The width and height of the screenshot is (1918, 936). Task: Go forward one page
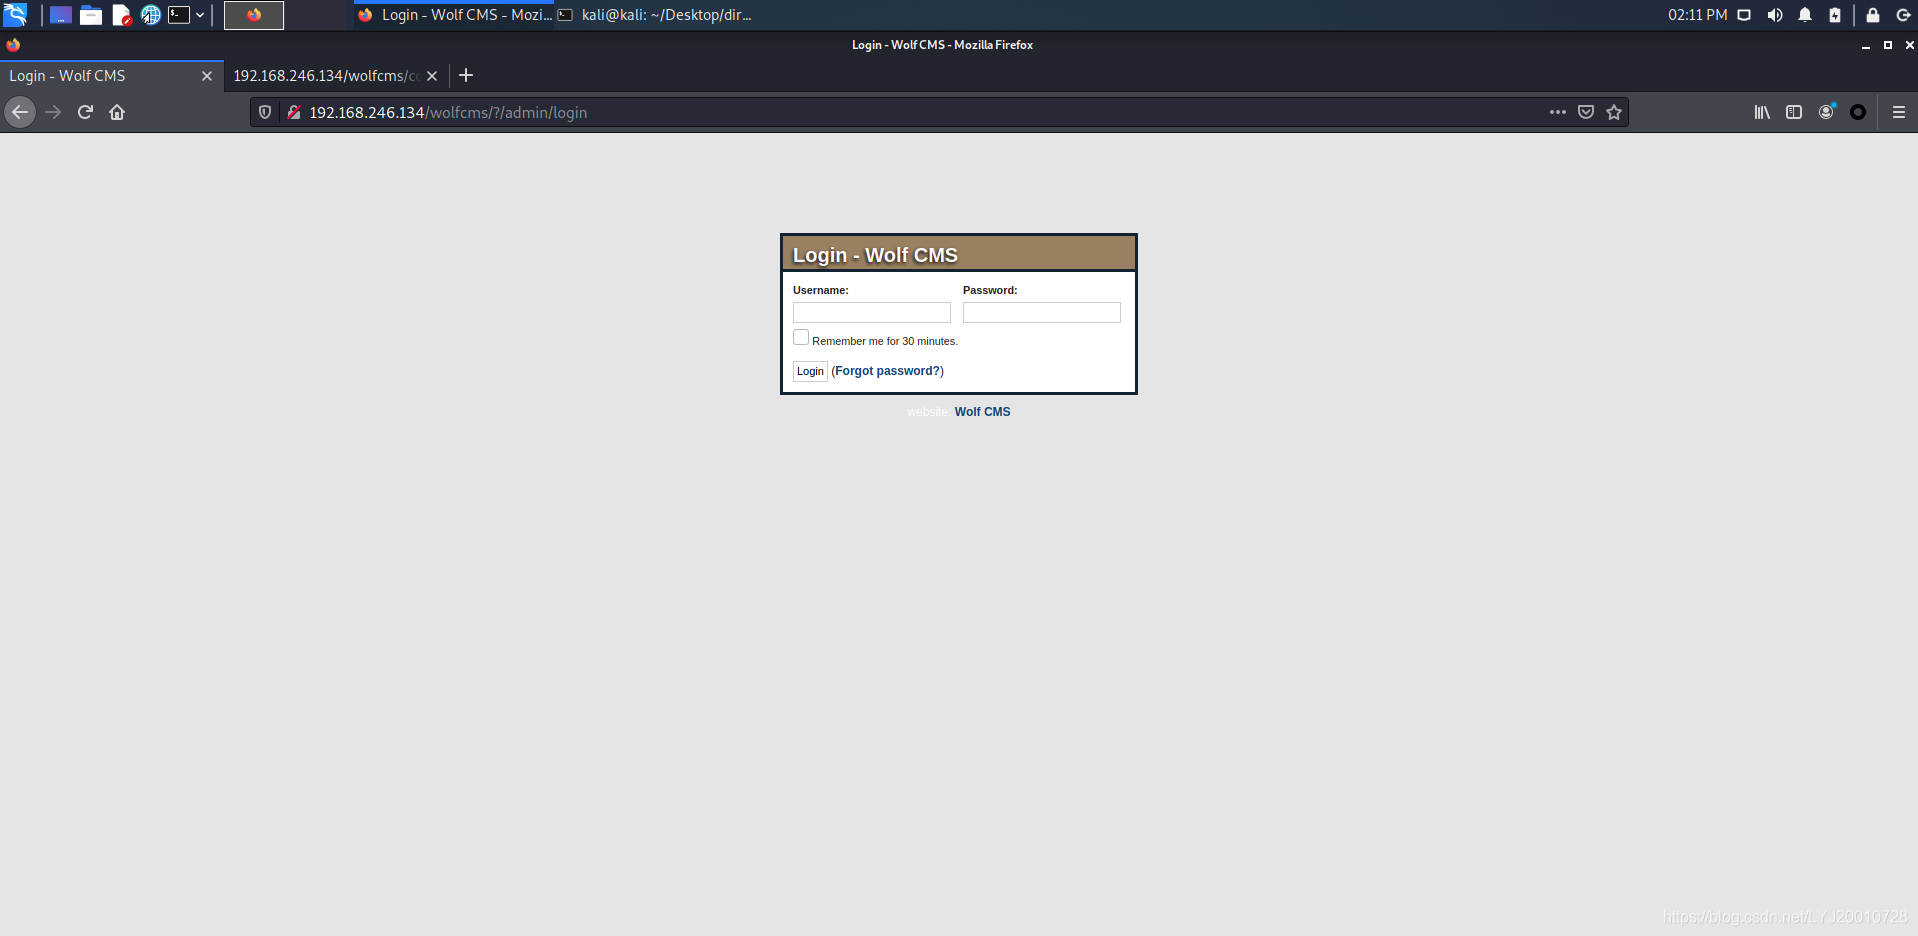point(54,112)
